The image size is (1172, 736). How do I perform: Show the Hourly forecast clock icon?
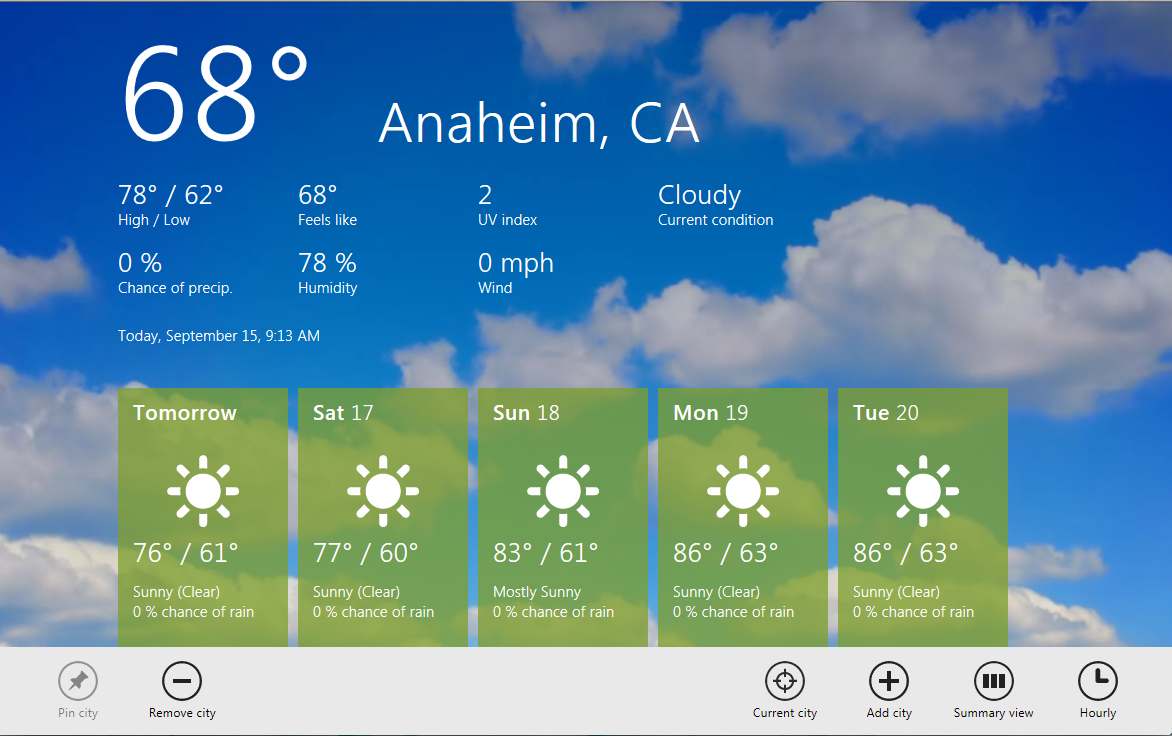tap(1097, 681)
